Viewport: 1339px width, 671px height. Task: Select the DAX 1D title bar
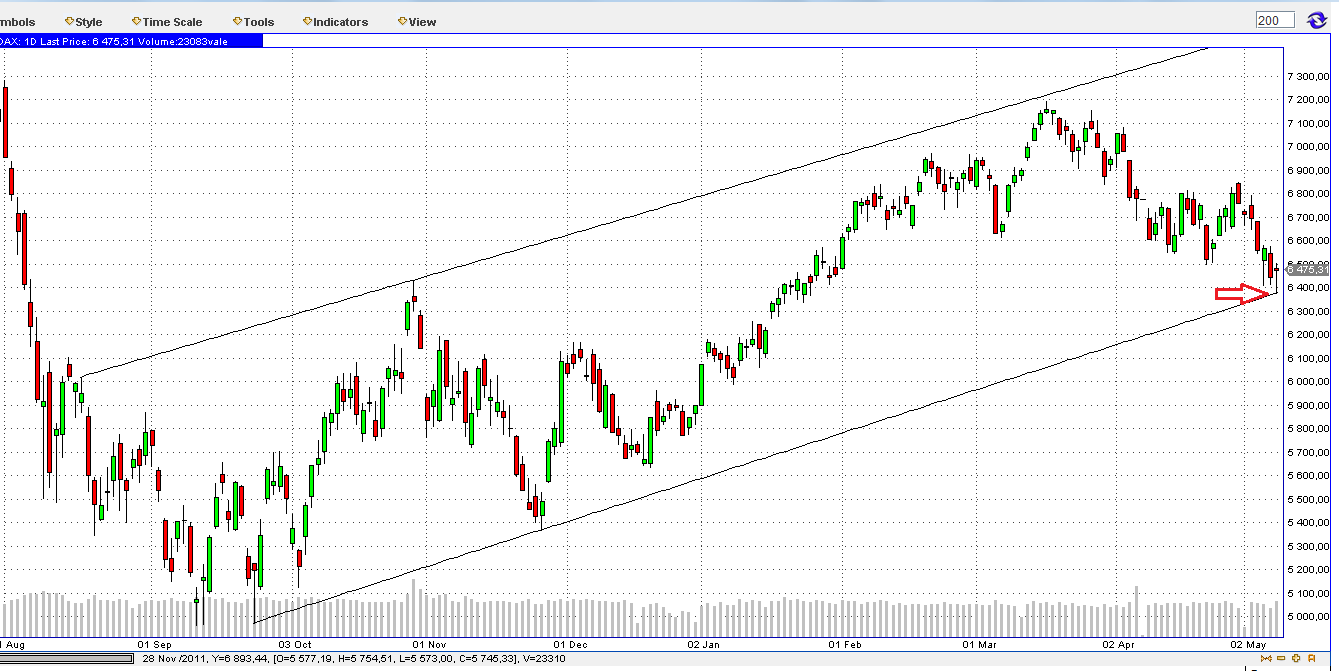point(130,41)
